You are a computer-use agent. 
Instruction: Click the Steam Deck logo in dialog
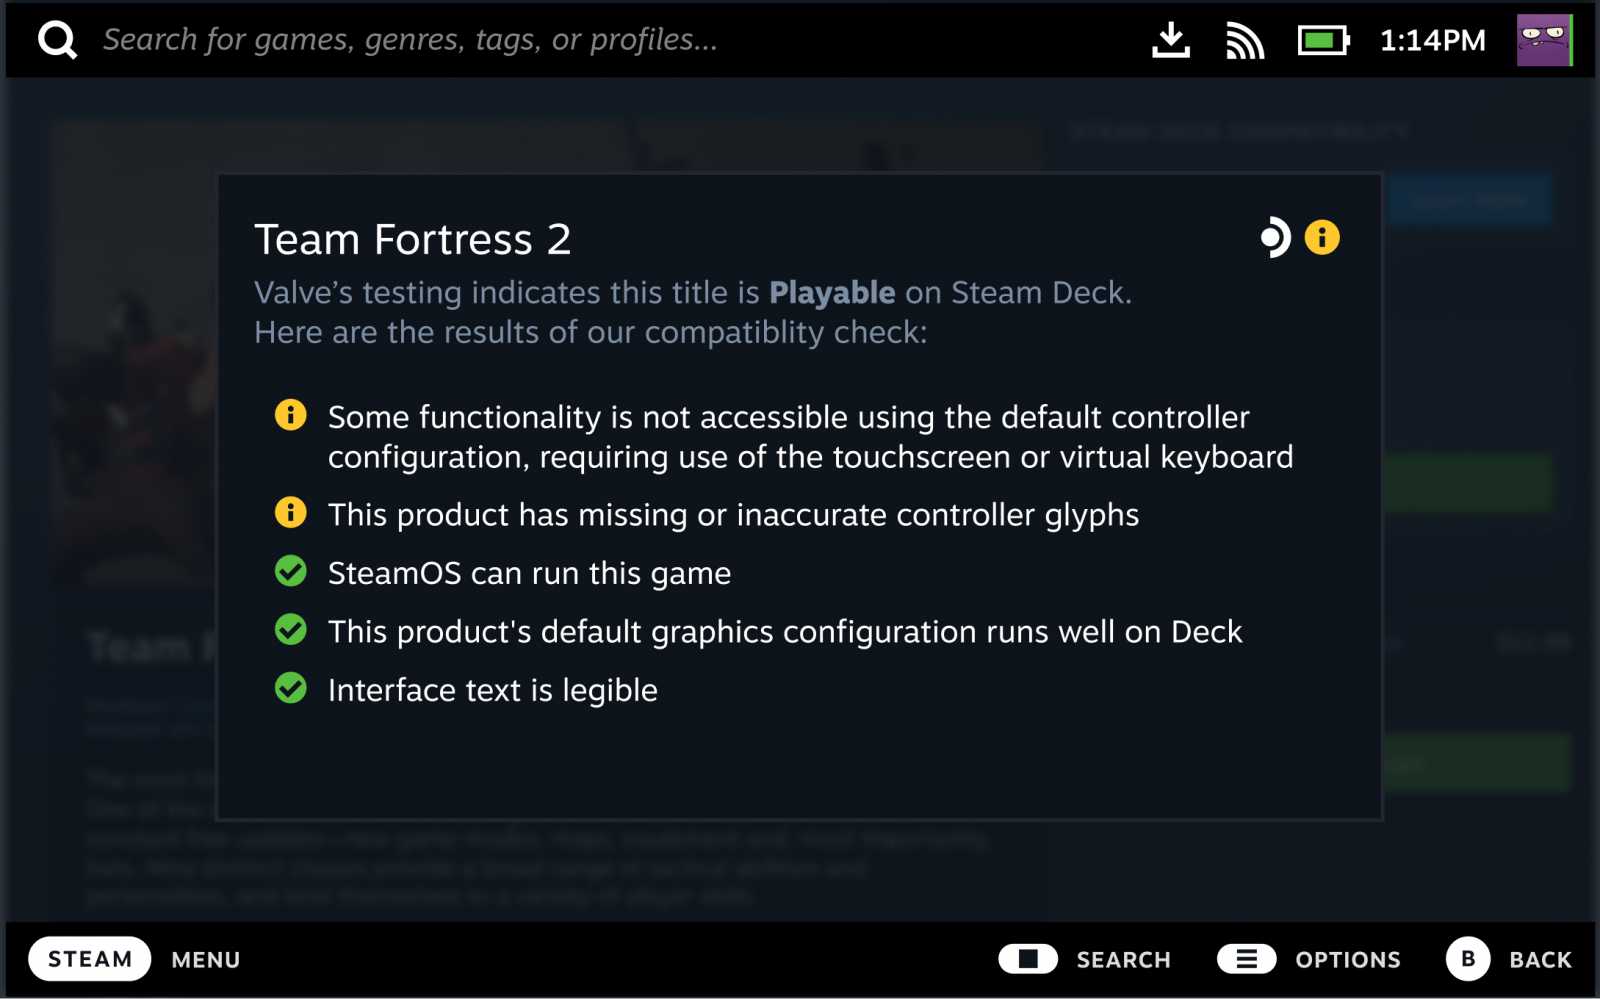tap(1275, 238)
